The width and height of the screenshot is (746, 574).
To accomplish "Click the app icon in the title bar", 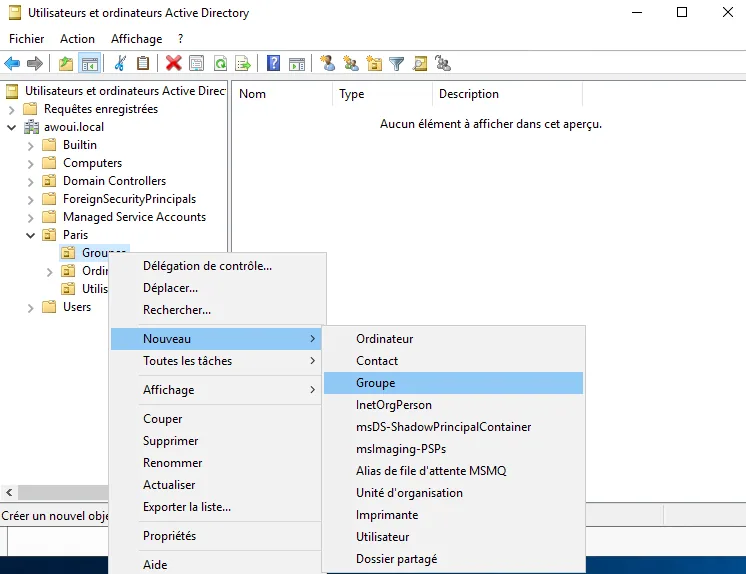I will [15, 13].
